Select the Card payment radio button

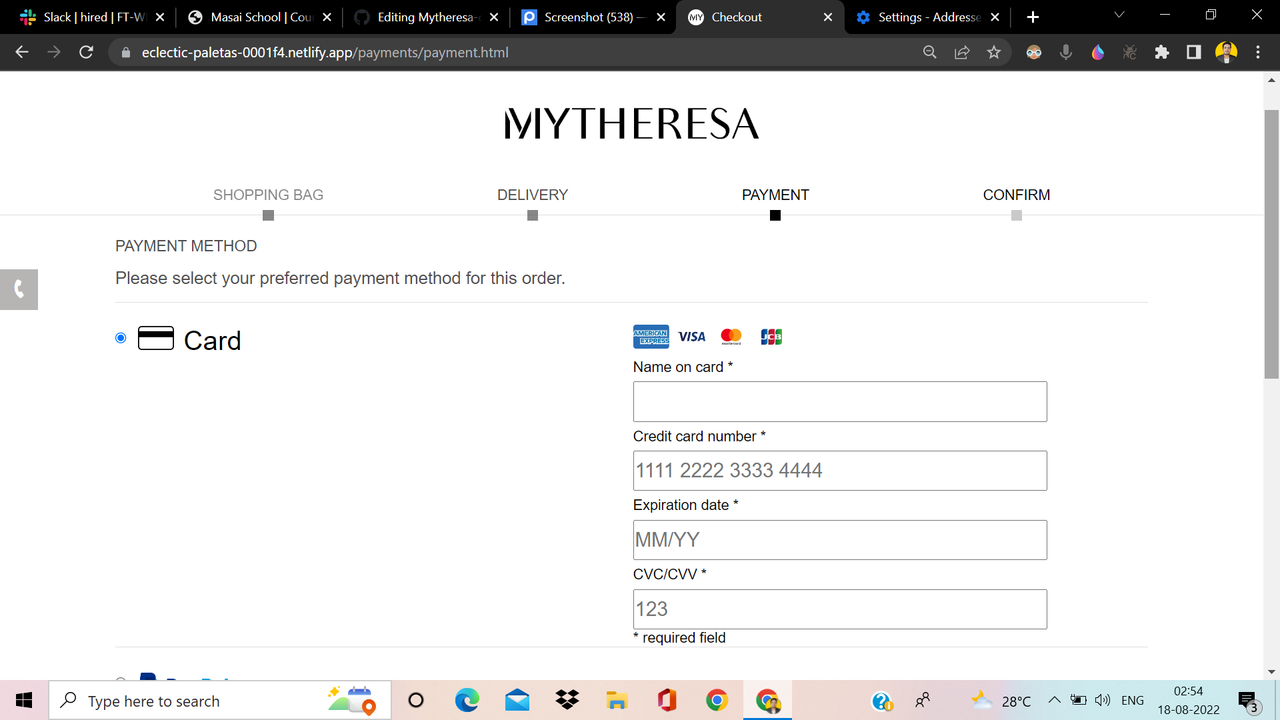point(121,338)
